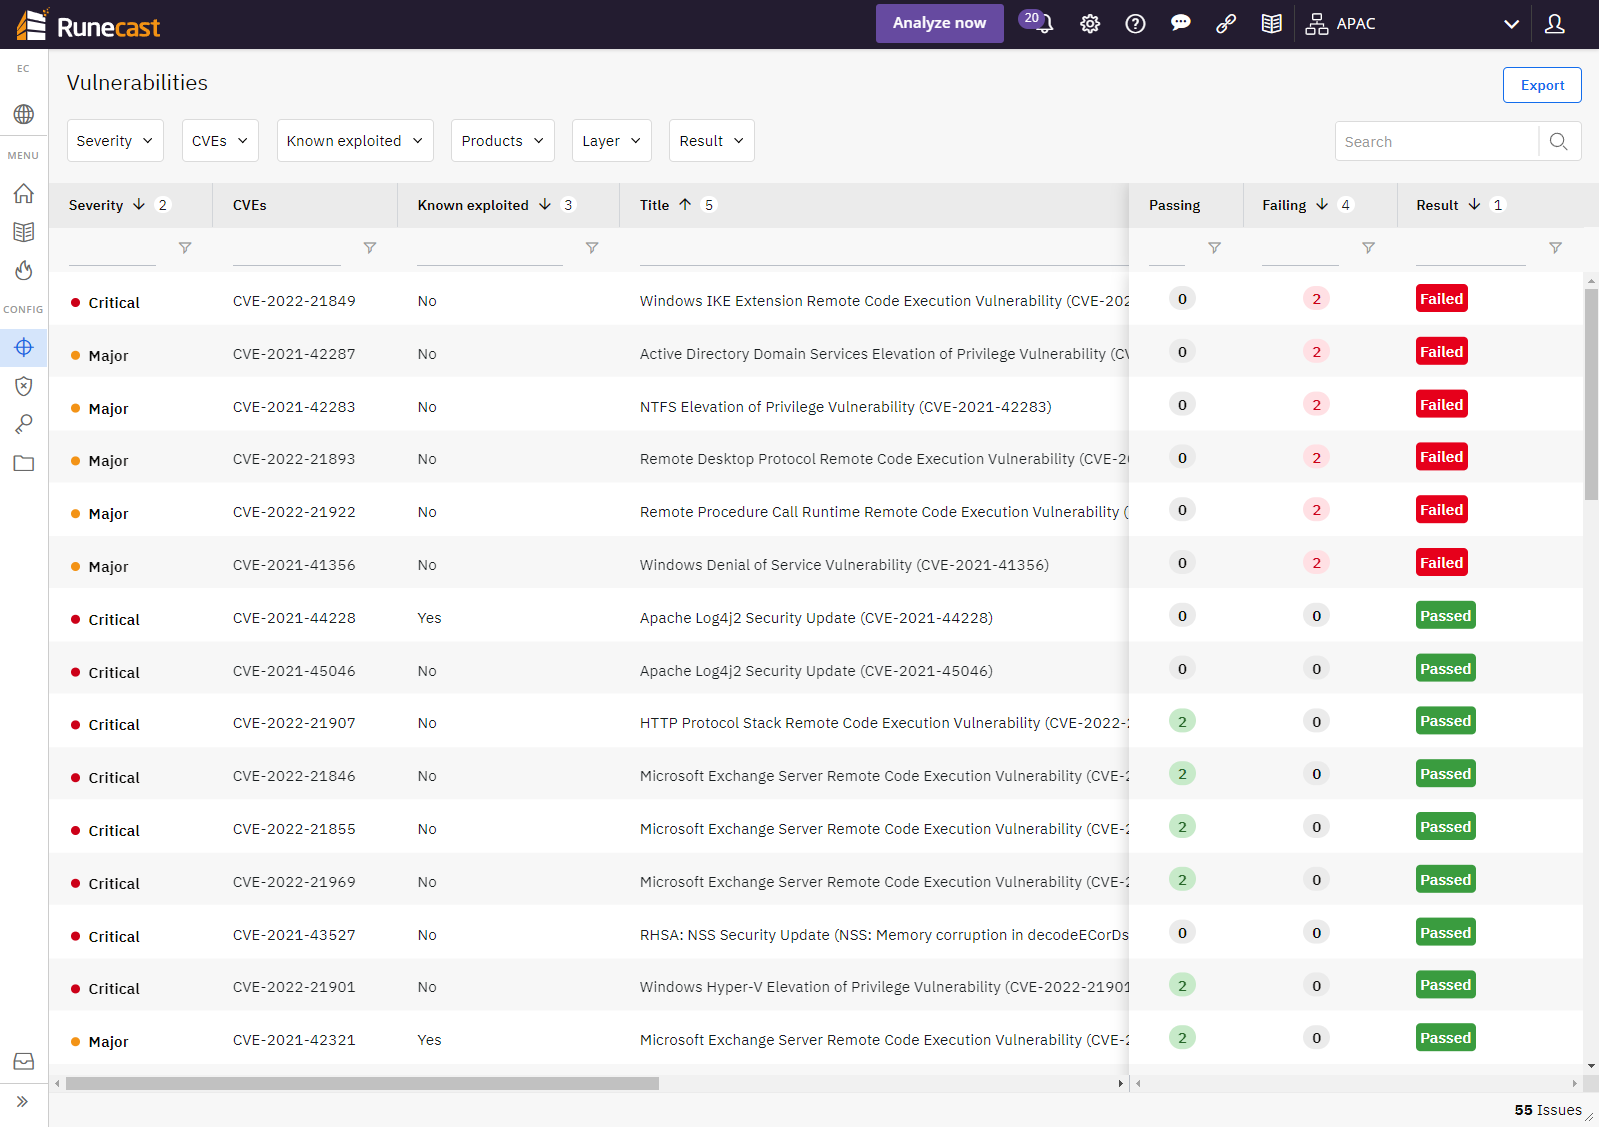The image size is (1599, 1127).
Task: Open the flame icon in sidebar
Action: pyautogui.click(x=24, y=271)
